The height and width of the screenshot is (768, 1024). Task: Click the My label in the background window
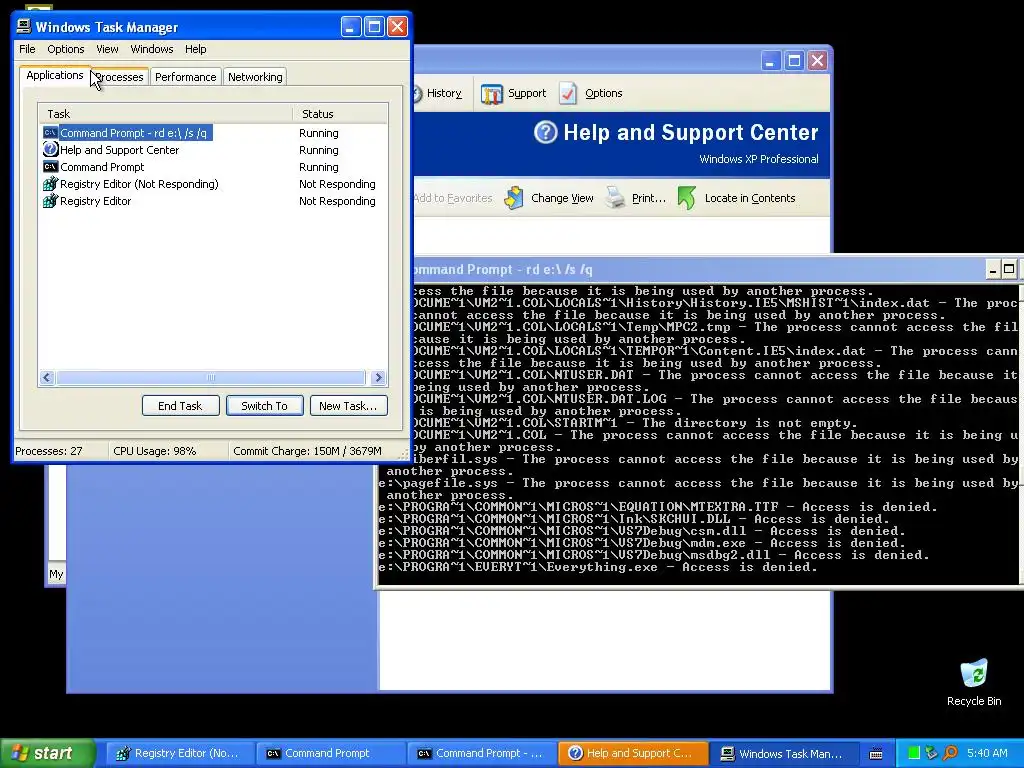[56, 574]
